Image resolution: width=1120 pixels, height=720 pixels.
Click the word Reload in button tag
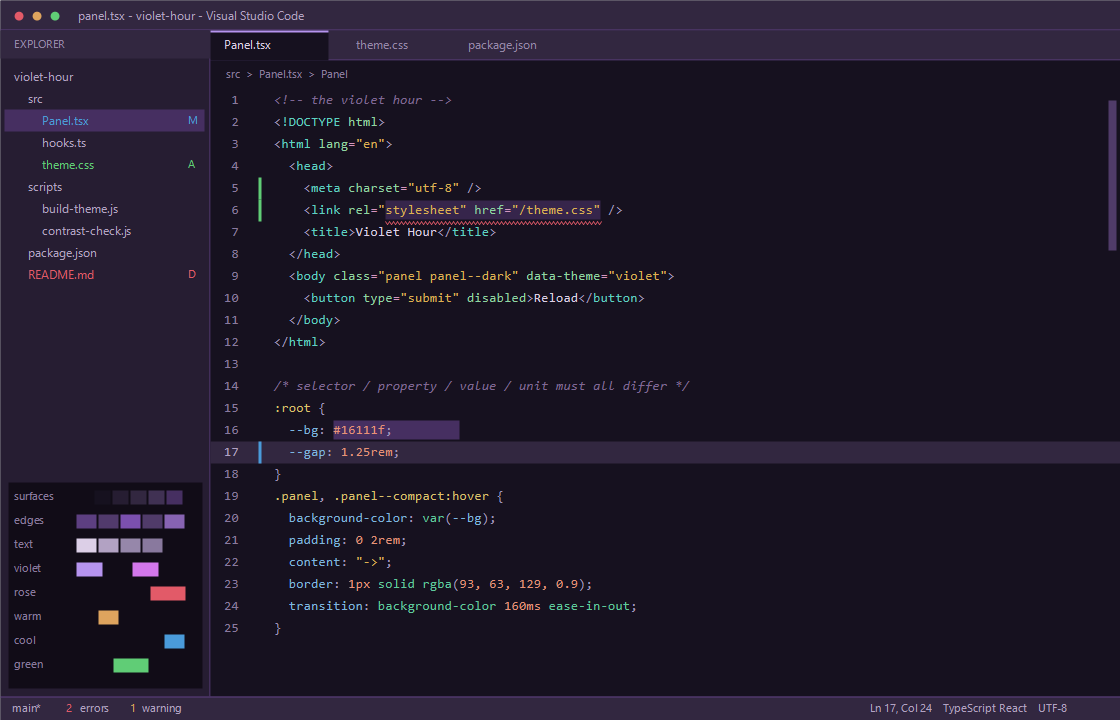point(556,298)
